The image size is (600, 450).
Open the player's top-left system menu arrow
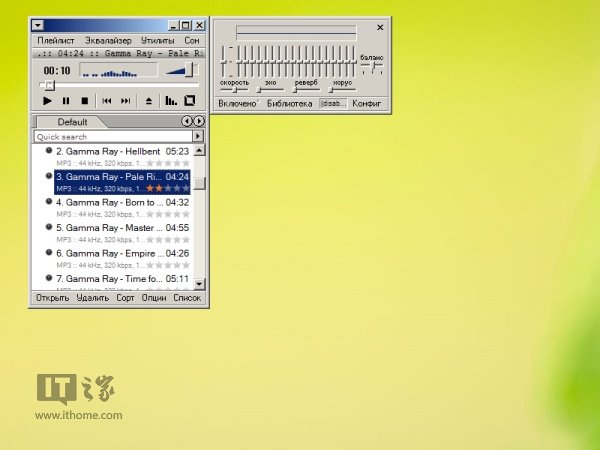37,24
